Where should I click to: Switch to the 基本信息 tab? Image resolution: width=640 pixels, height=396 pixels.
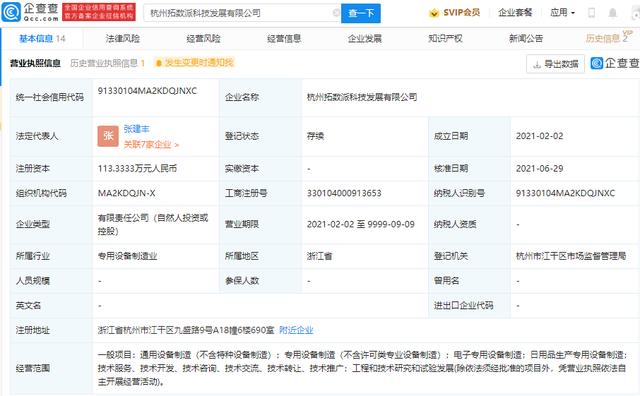[42, 39]
